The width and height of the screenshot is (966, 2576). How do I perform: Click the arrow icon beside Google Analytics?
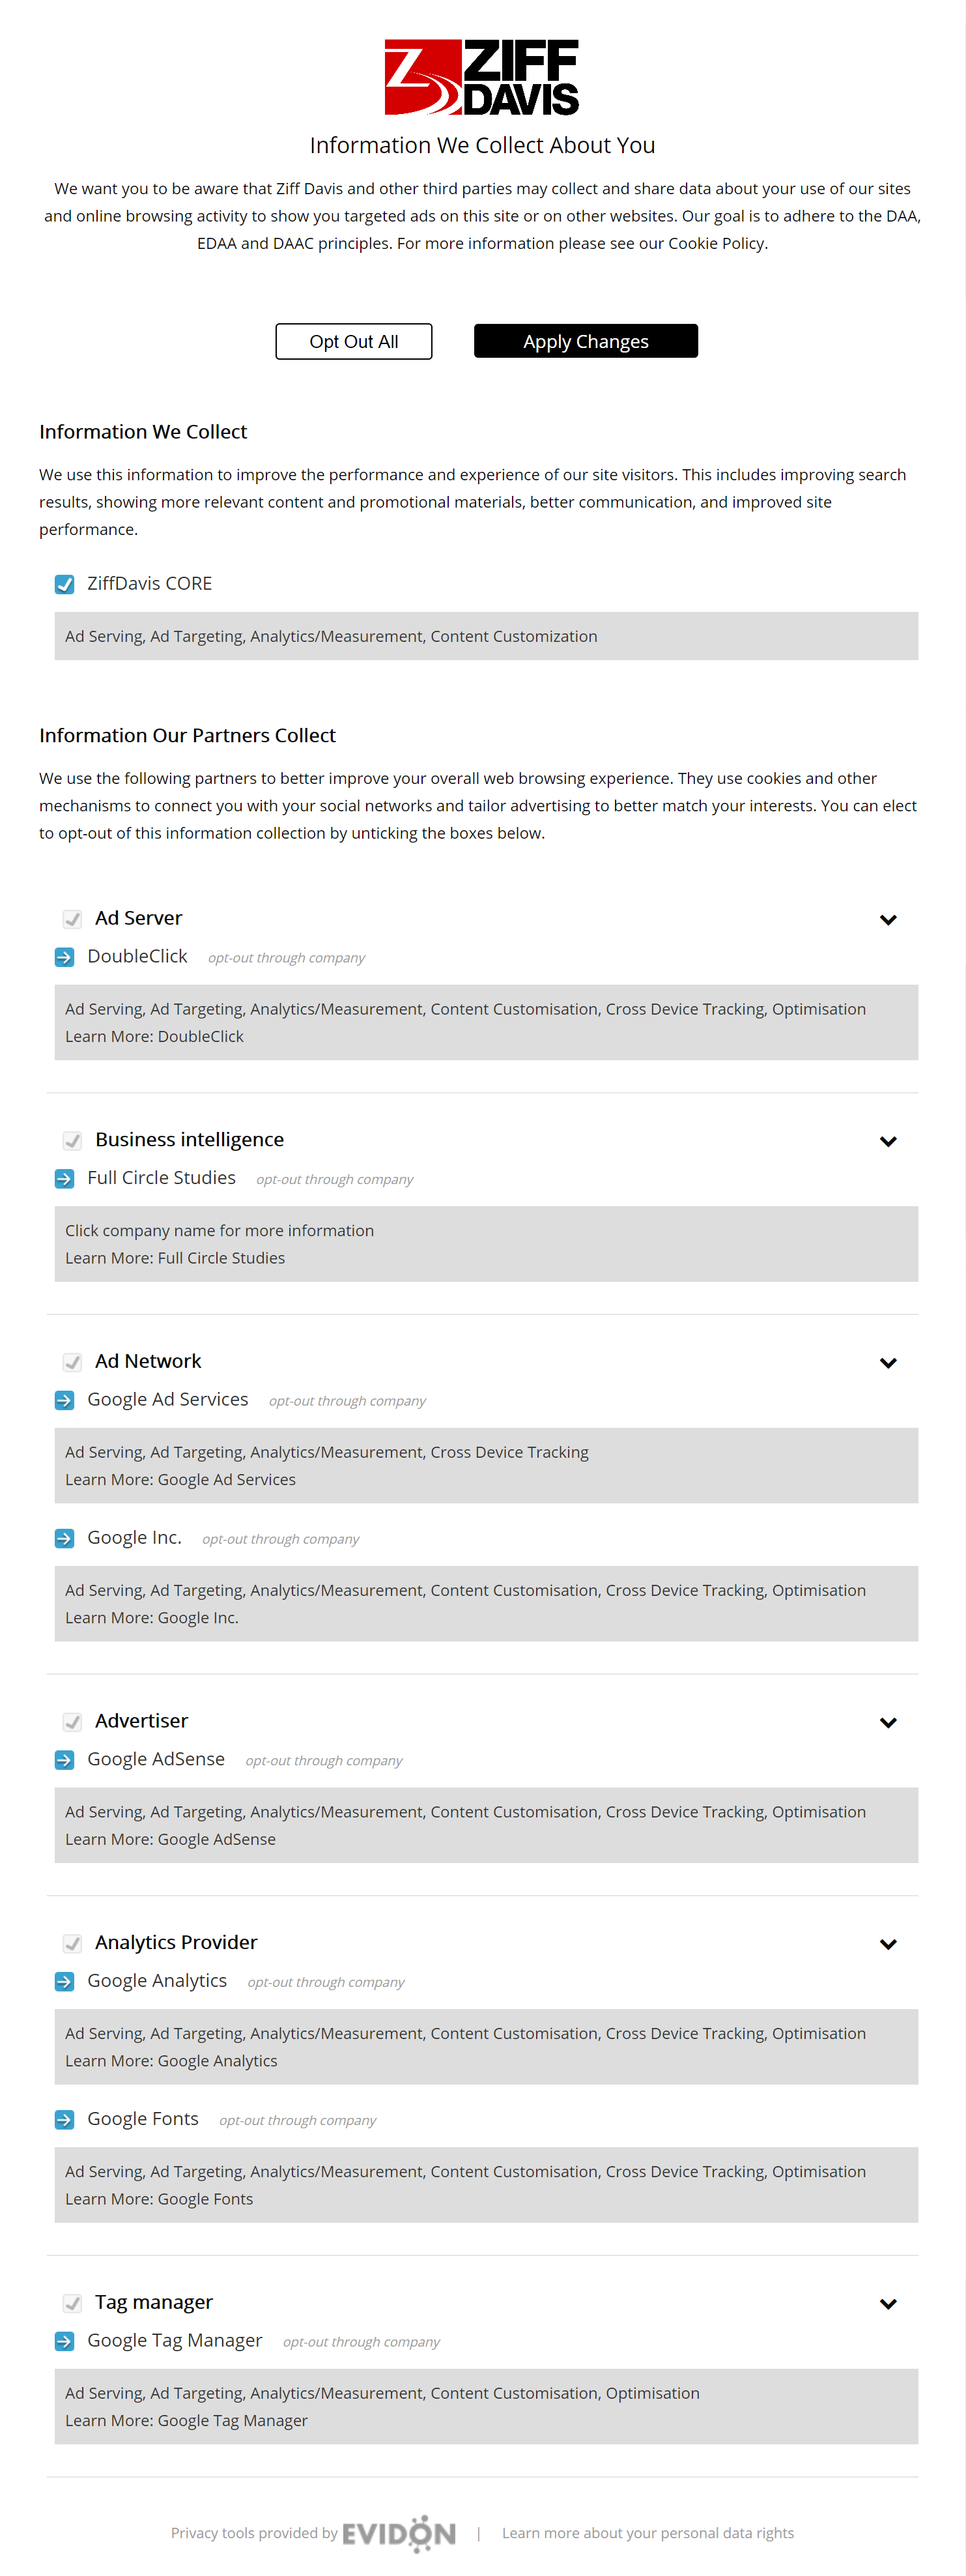[64, 1981]
